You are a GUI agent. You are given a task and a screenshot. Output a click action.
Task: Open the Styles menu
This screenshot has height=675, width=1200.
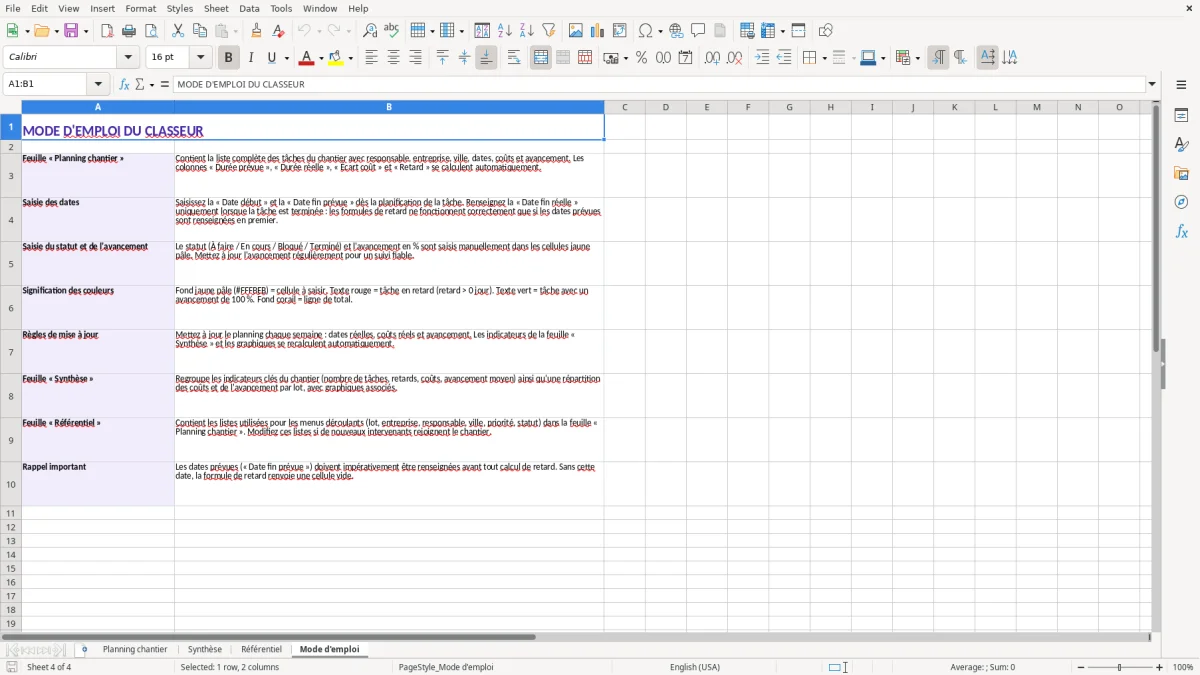[x=180, y=8]
